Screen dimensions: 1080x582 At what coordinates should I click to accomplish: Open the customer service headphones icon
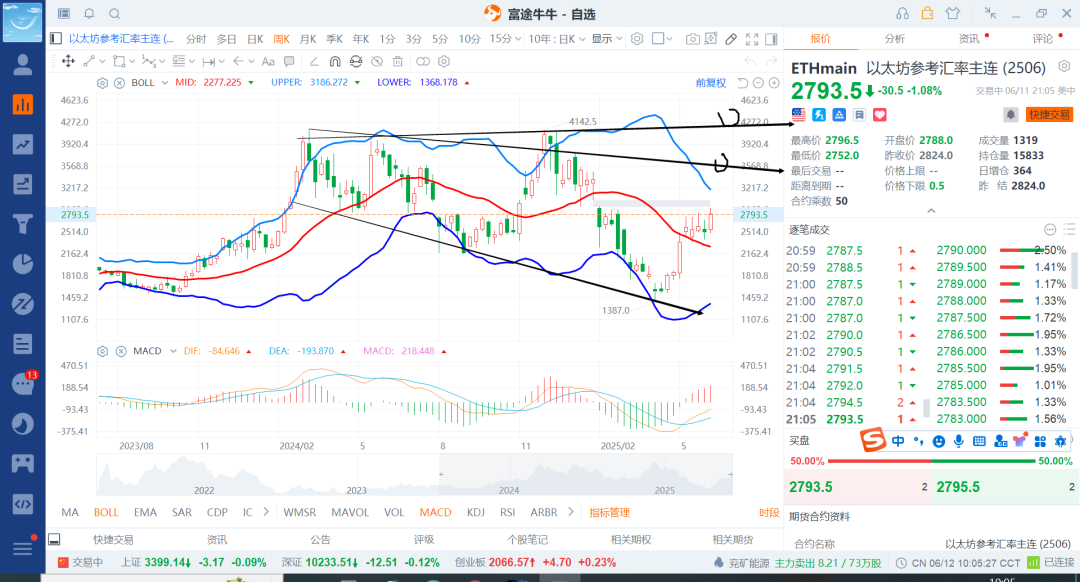tap(902, 13)
